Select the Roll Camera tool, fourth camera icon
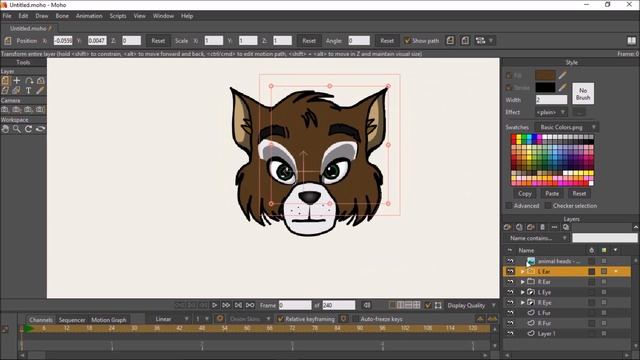The image size is (640, 360). [40, 109]
